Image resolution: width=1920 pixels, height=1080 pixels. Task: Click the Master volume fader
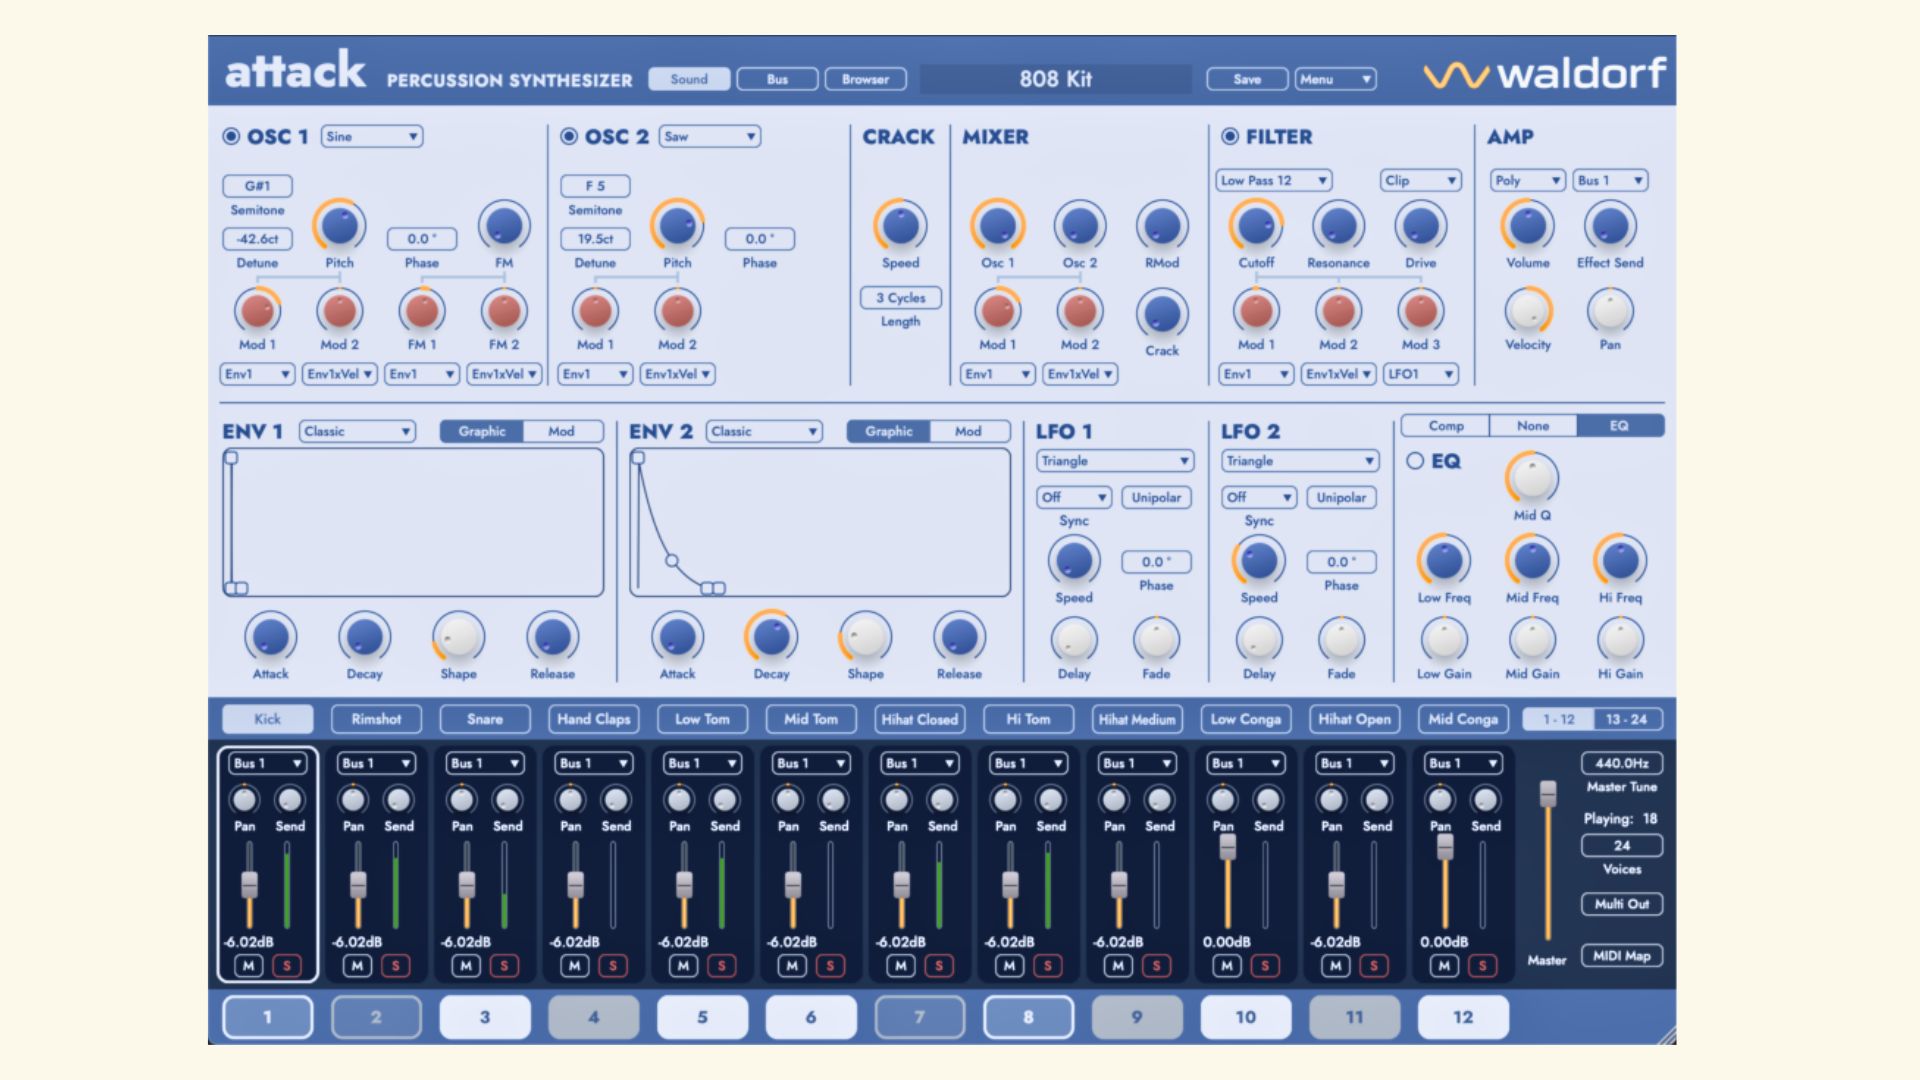tap(1548, 794)
